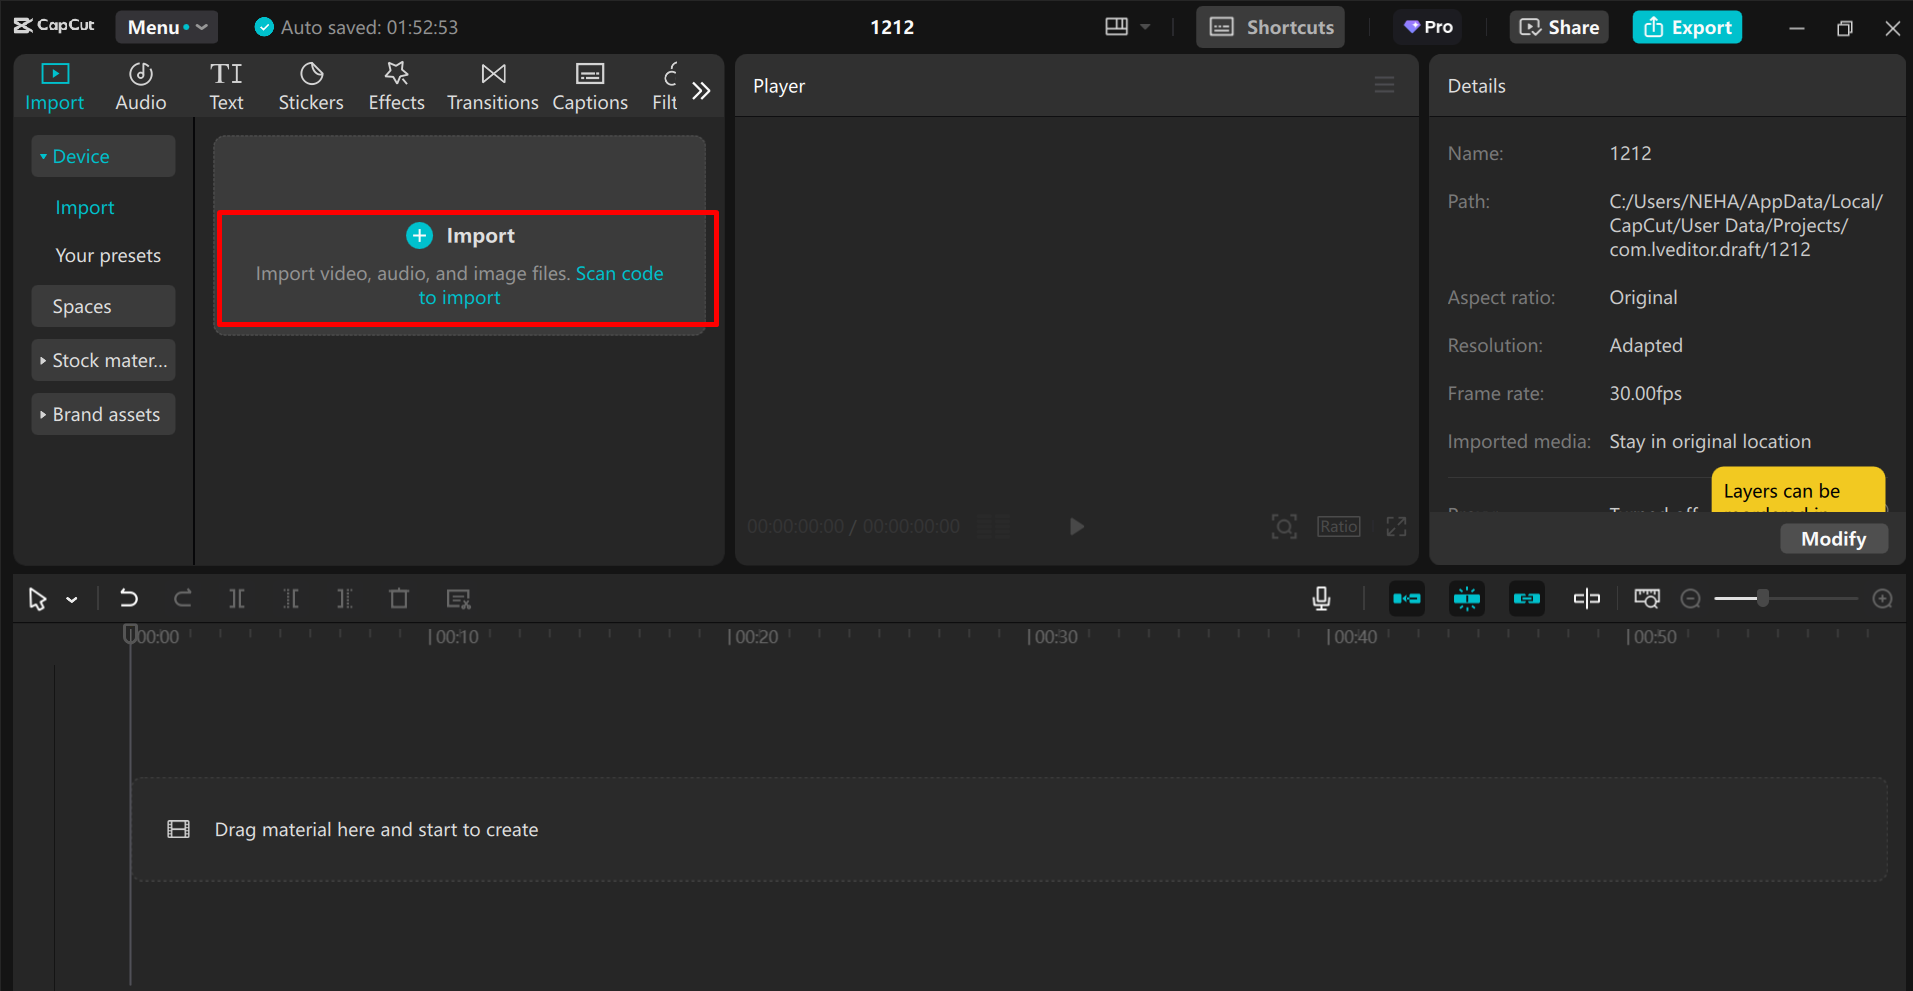Open Spaces in the sidebar
Screen dimensions: 1913x991
click(103, 306)
